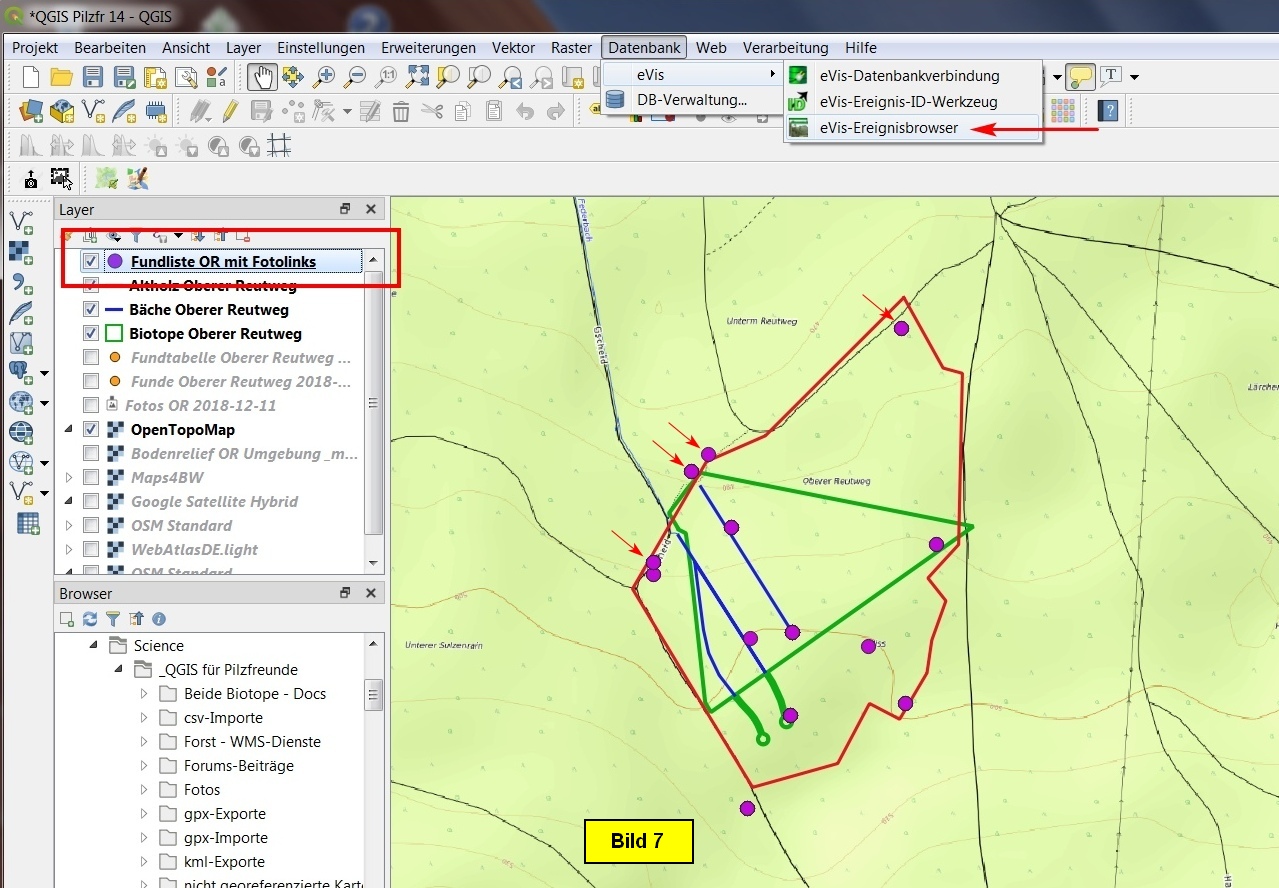Uncheck the Bäche Oberer Reutweg layer
Screen dimensions: 1279x888
(x=91, y=310)
